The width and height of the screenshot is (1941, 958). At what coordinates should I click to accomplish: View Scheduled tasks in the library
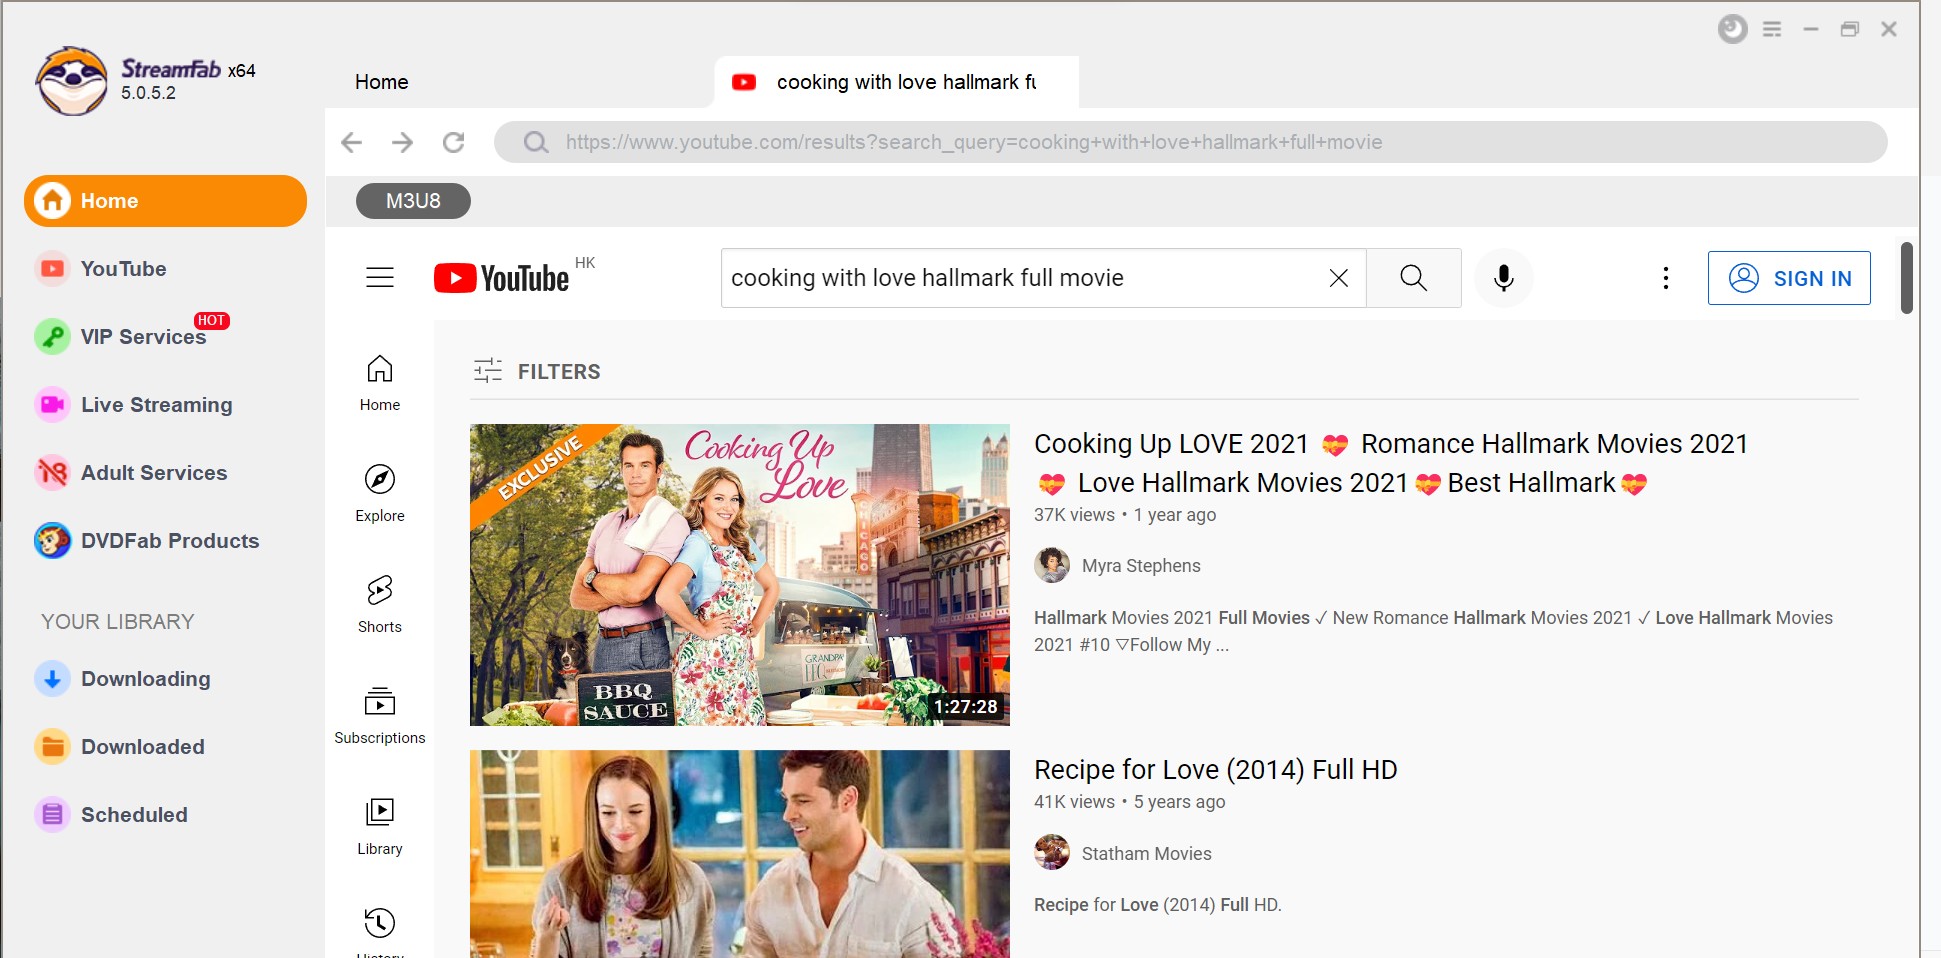click(133, 814)
